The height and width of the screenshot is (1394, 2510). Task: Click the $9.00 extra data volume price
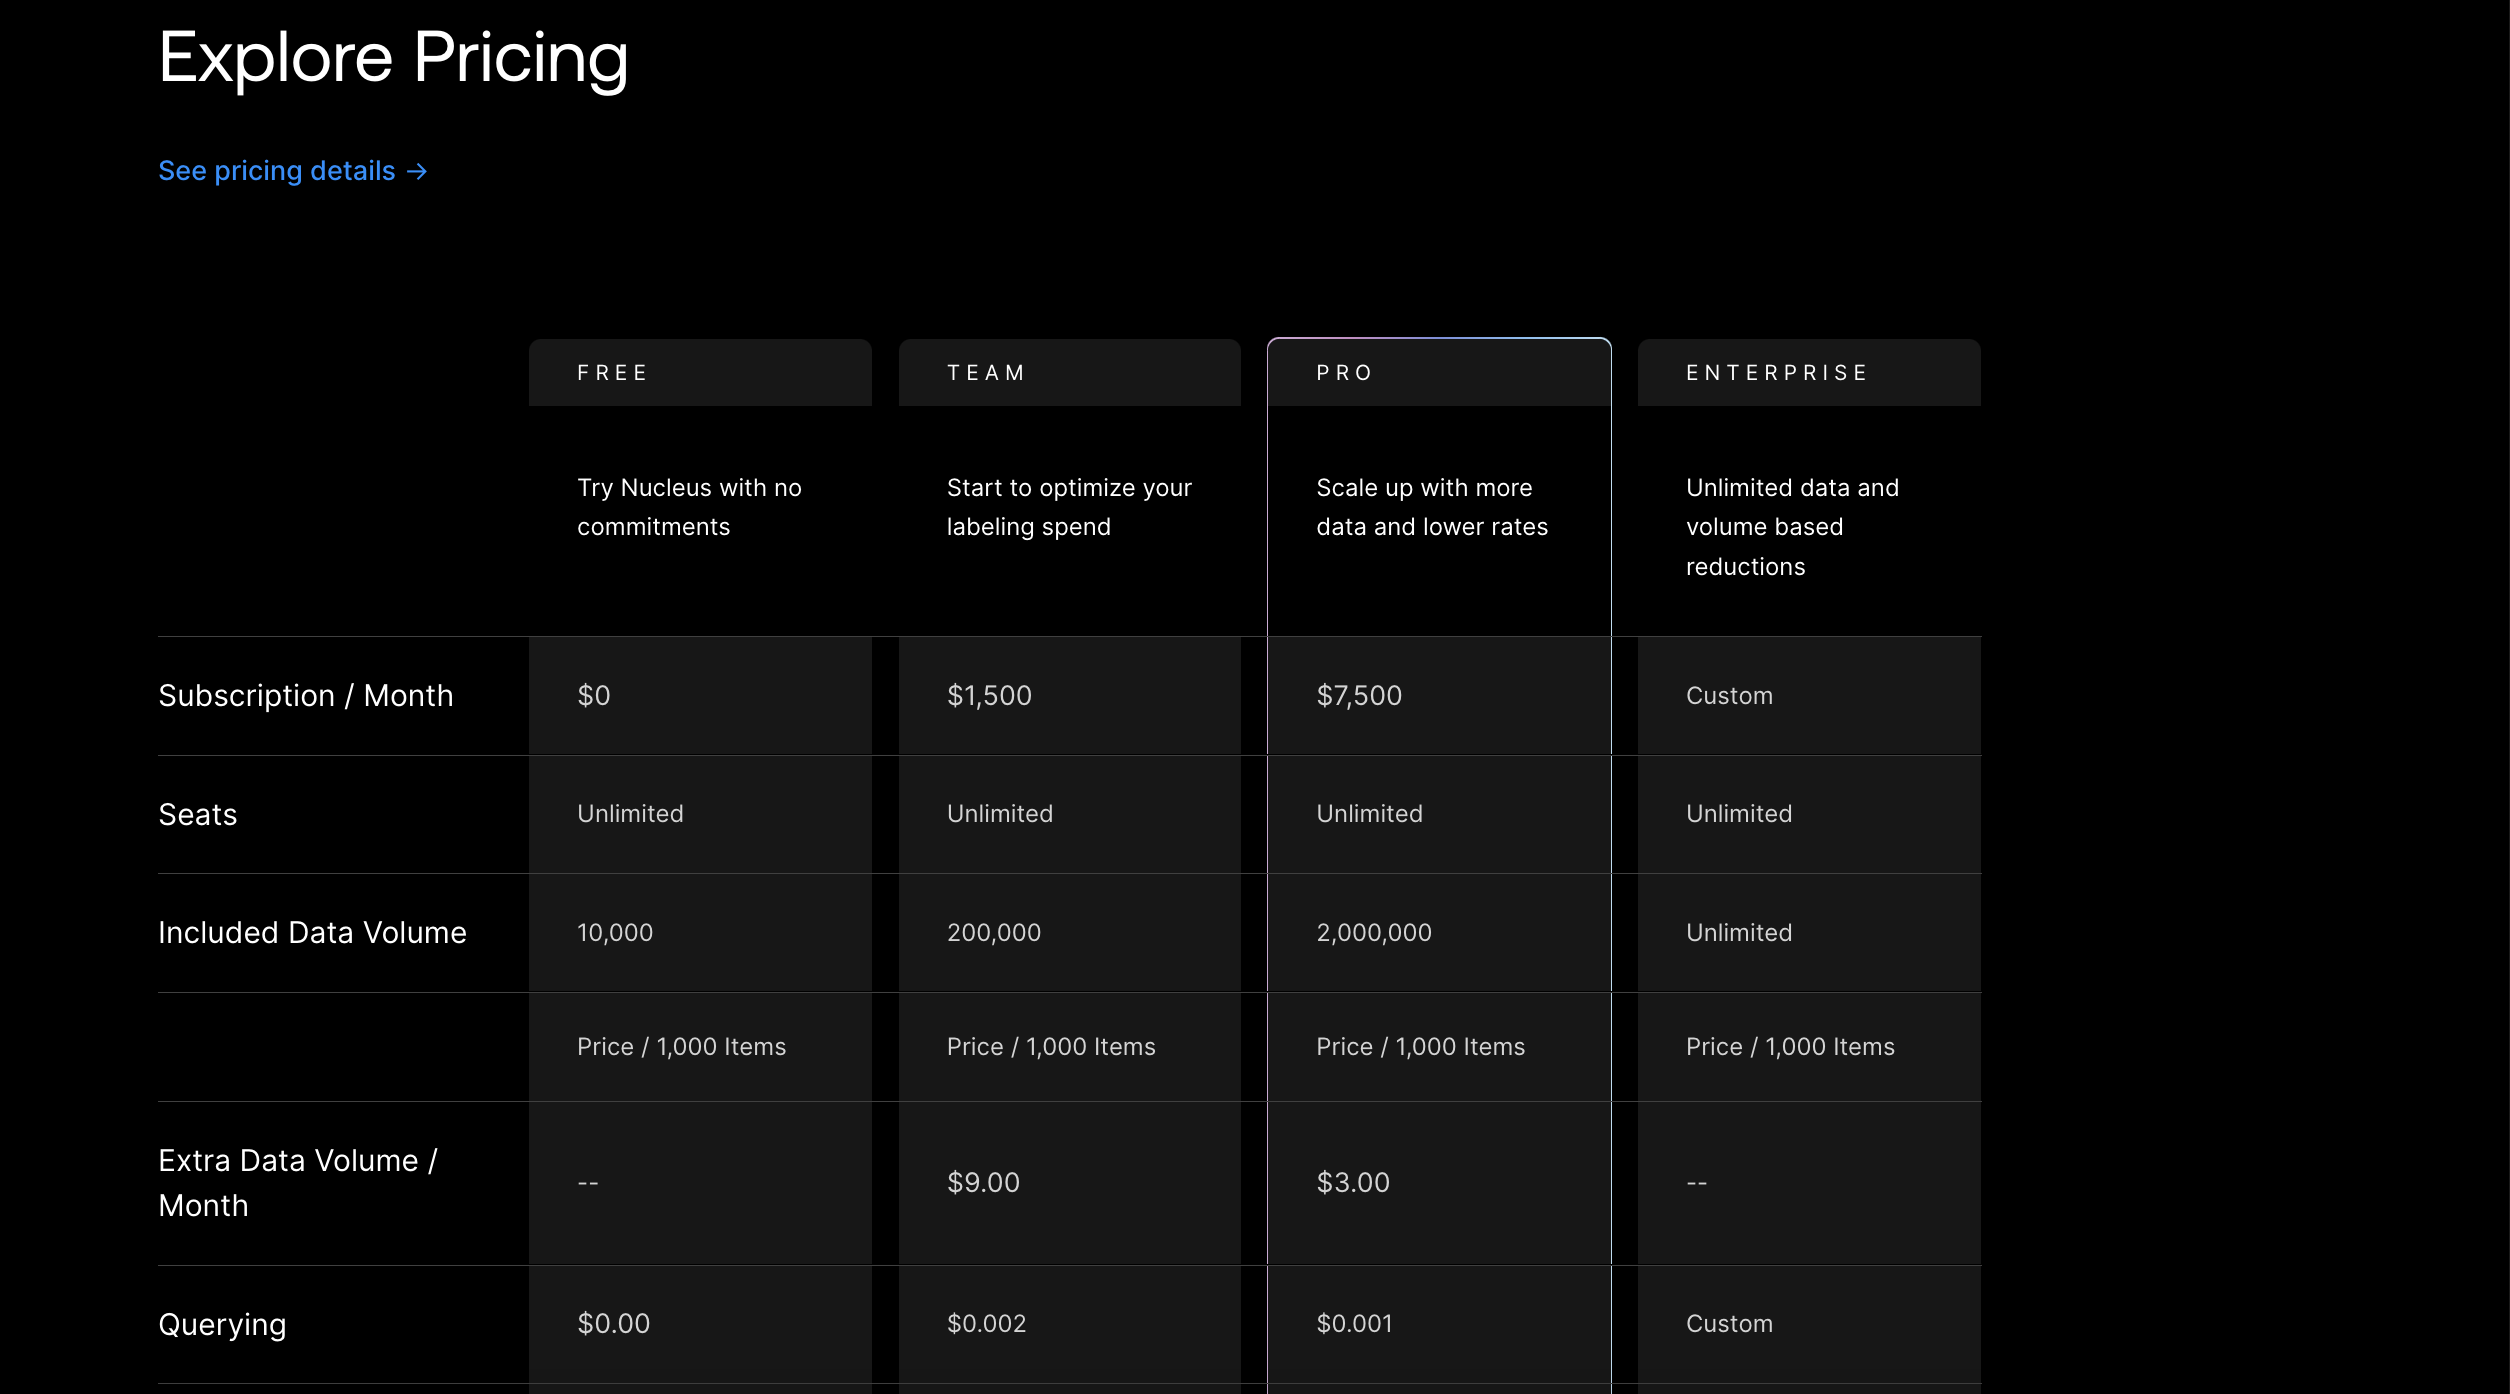pos(983,1182)
